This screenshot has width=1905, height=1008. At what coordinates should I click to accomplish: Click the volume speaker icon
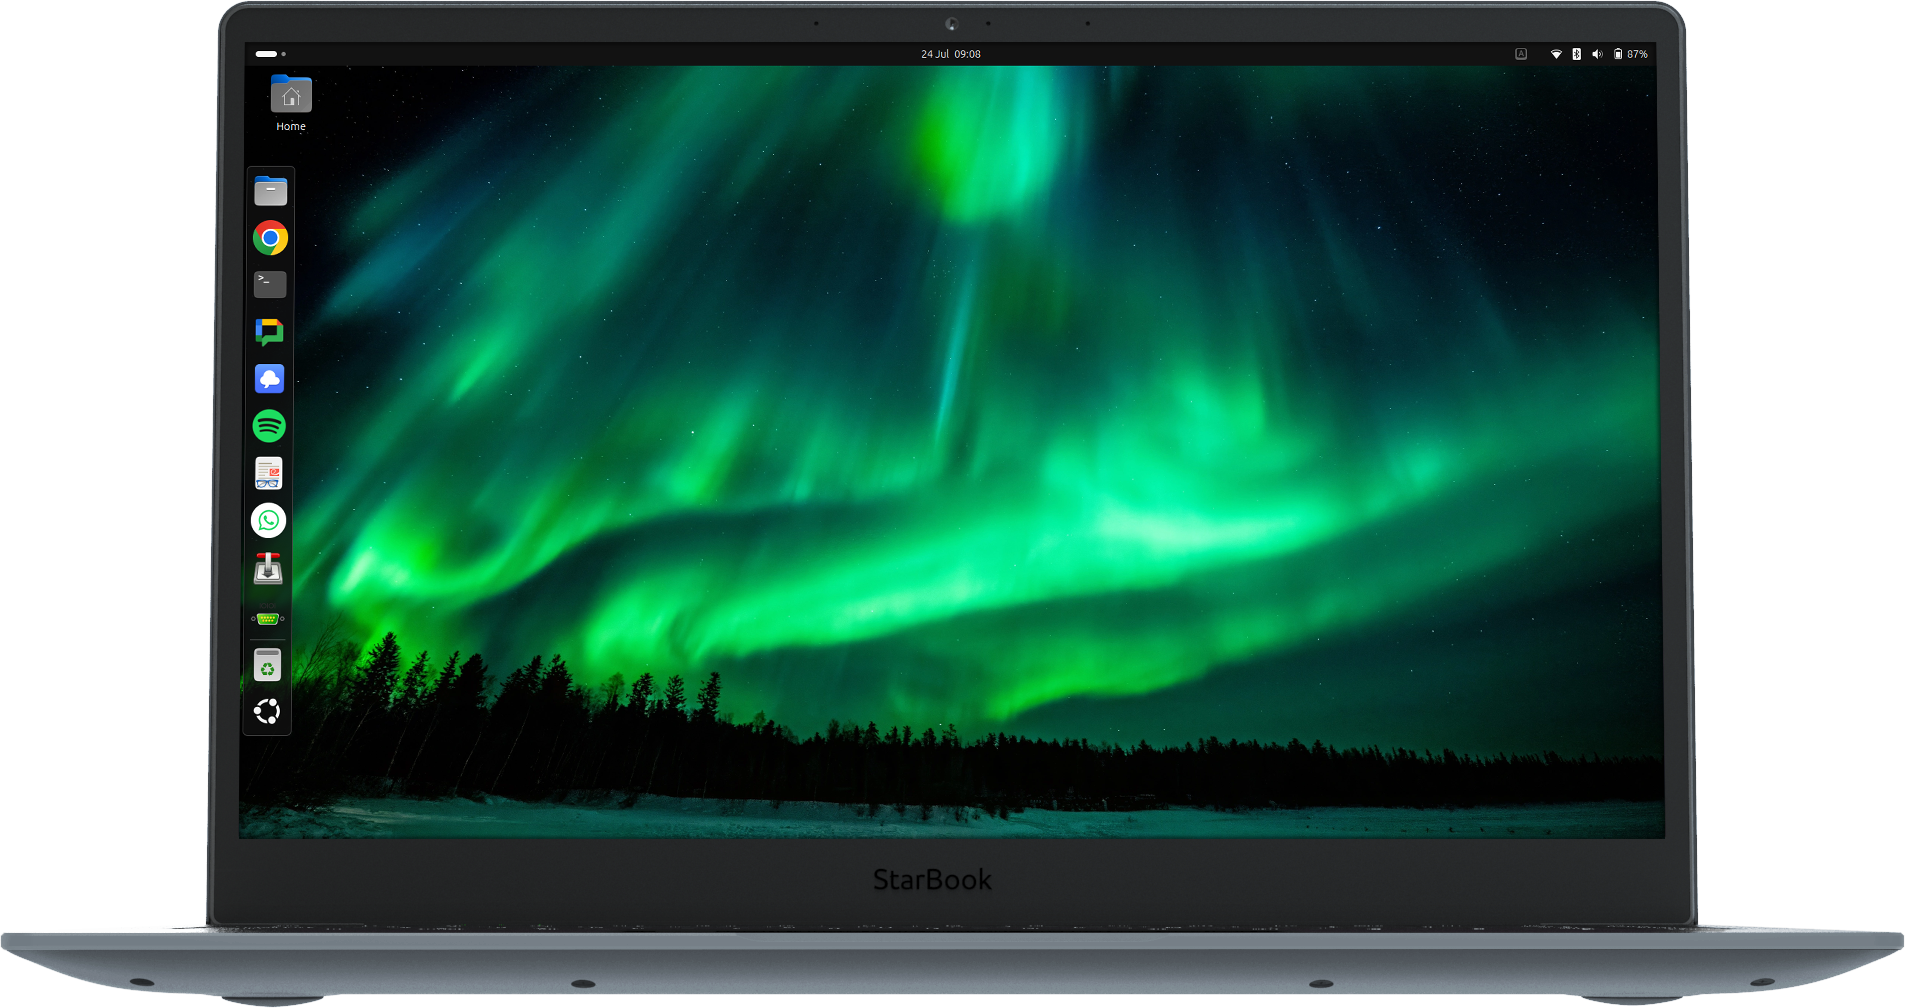[x=1596, y=54]
